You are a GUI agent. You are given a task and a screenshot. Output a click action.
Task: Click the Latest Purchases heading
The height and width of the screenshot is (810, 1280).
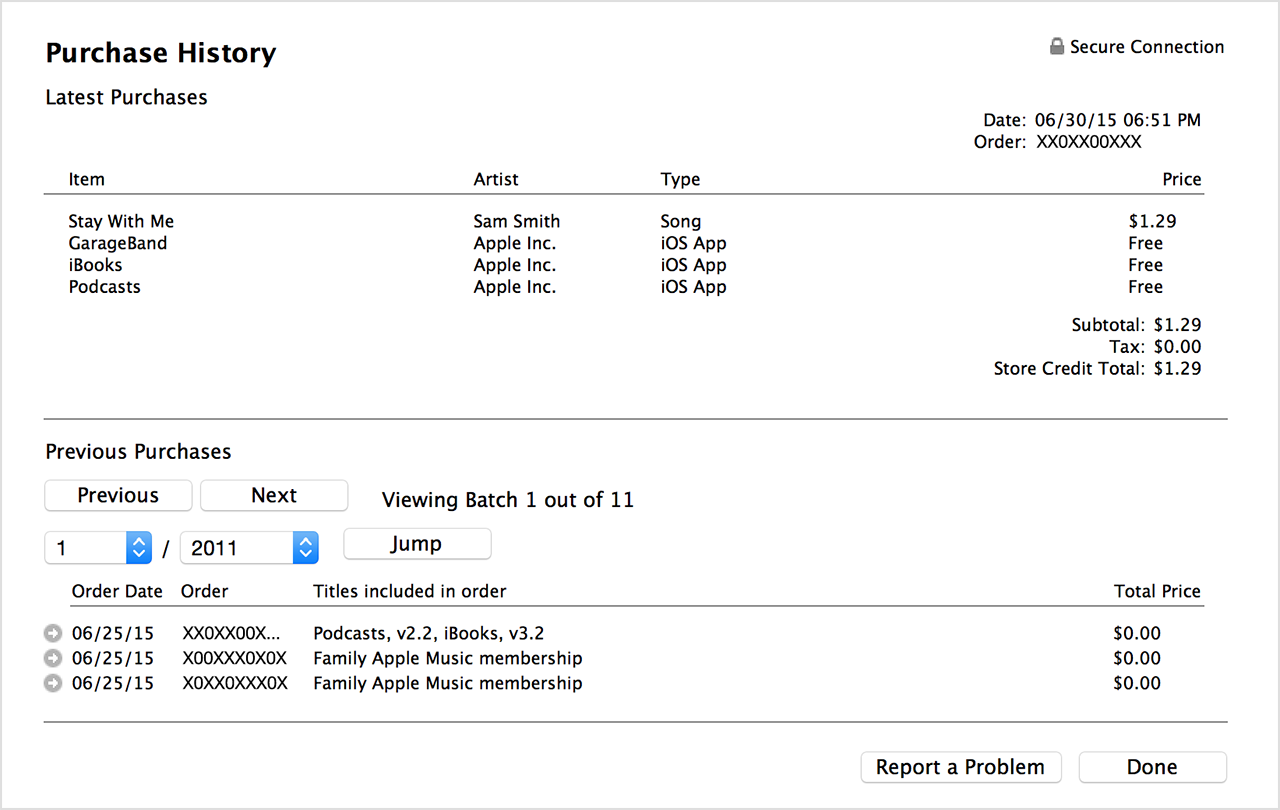[x=127, y=97]
